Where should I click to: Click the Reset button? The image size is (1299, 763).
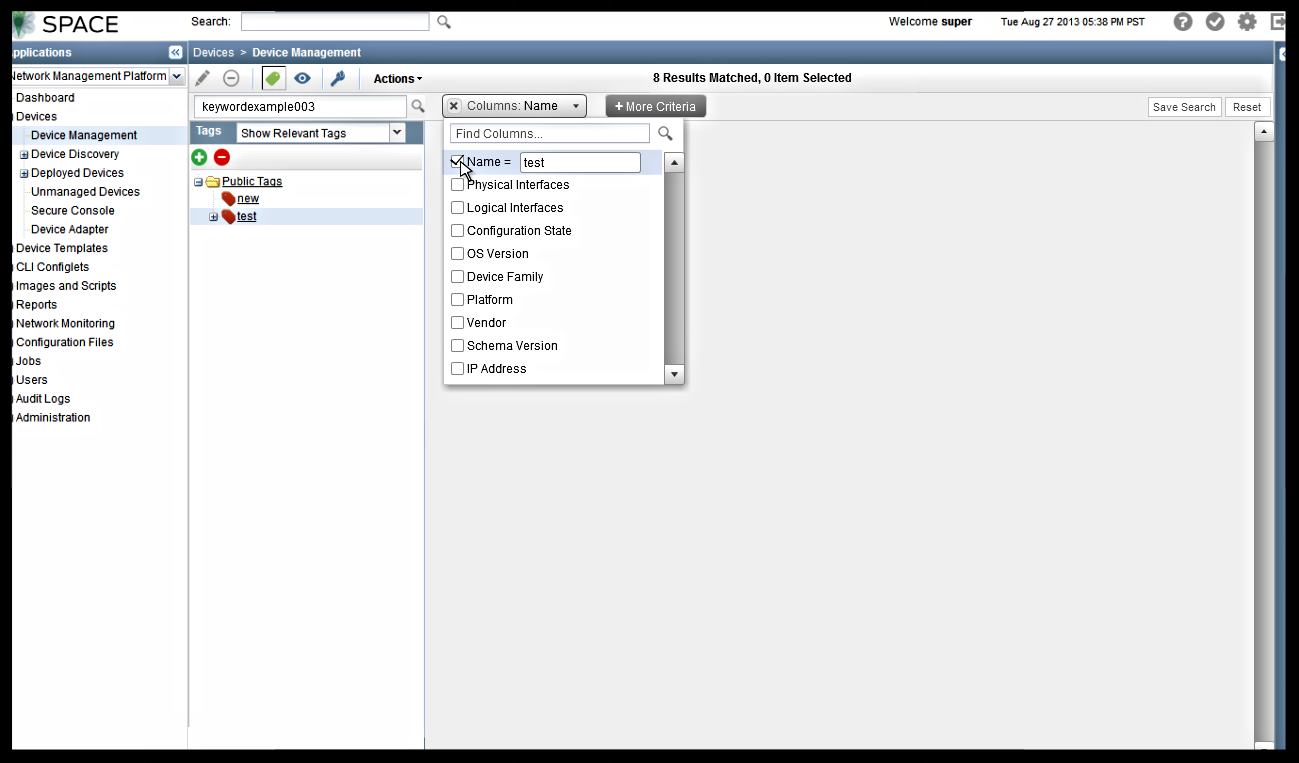pos(1247,107)
